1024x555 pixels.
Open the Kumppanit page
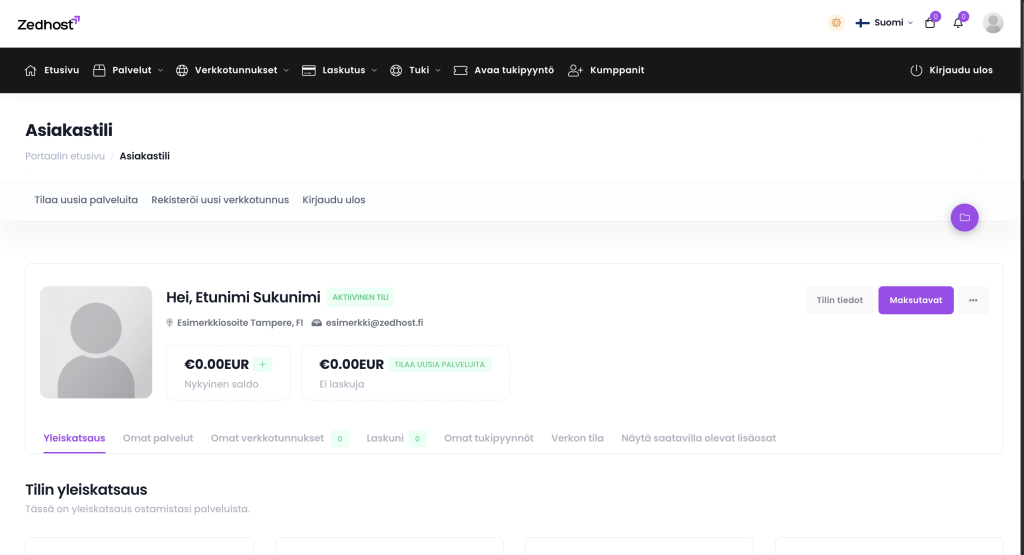coord(606,70)
